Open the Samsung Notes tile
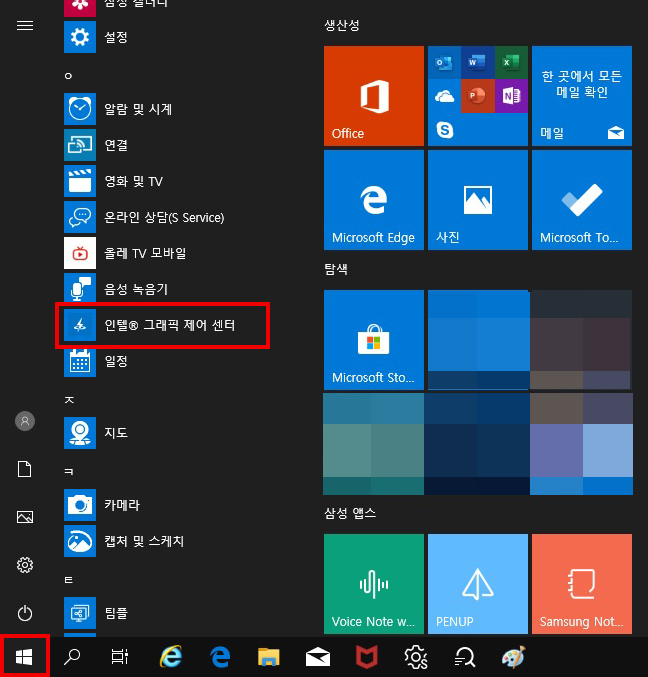 click(x=582, y=584)
